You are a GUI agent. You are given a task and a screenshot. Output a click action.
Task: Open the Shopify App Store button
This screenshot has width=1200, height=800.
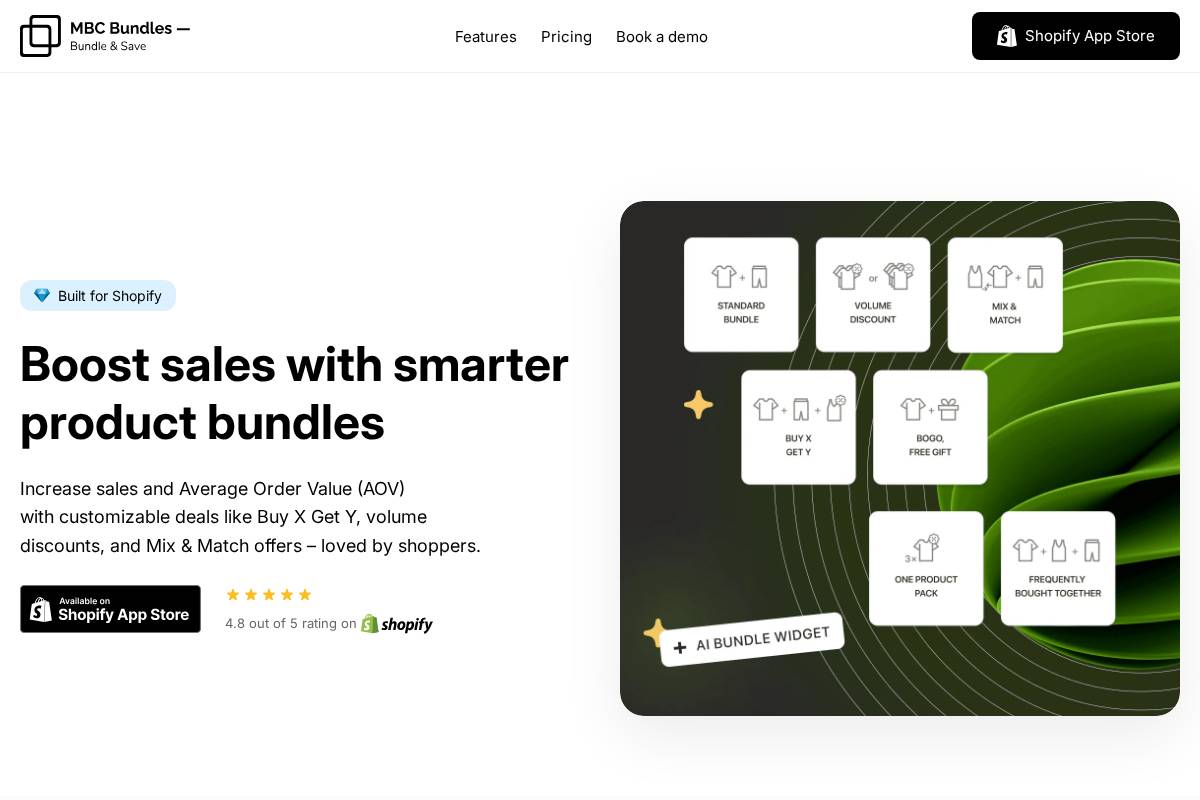(1076, 36)
